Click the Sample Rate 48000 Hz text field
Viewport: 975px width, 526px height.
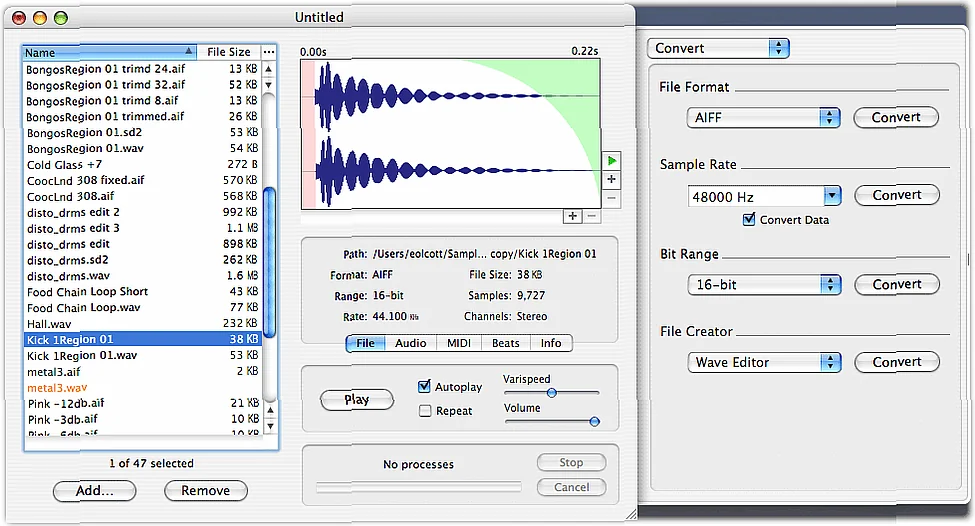(756, 196)
